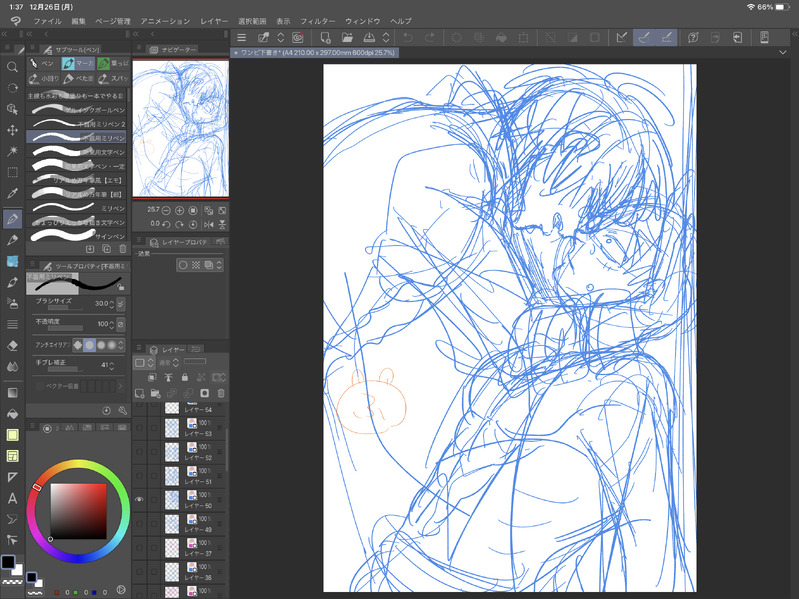Select the Operation object tool
Screen dimensions: 799x599
[12, 109]
